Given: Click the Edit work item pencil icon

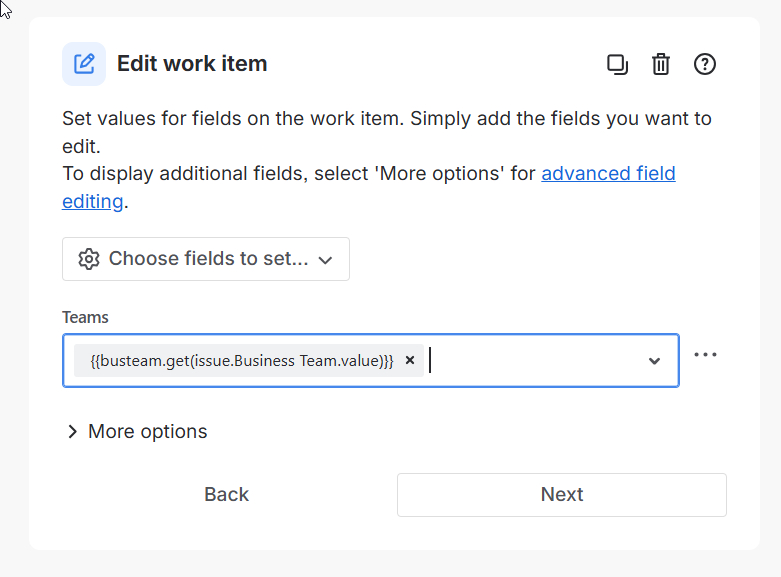Looking at the screenshot, I should [x=84, y=64].
